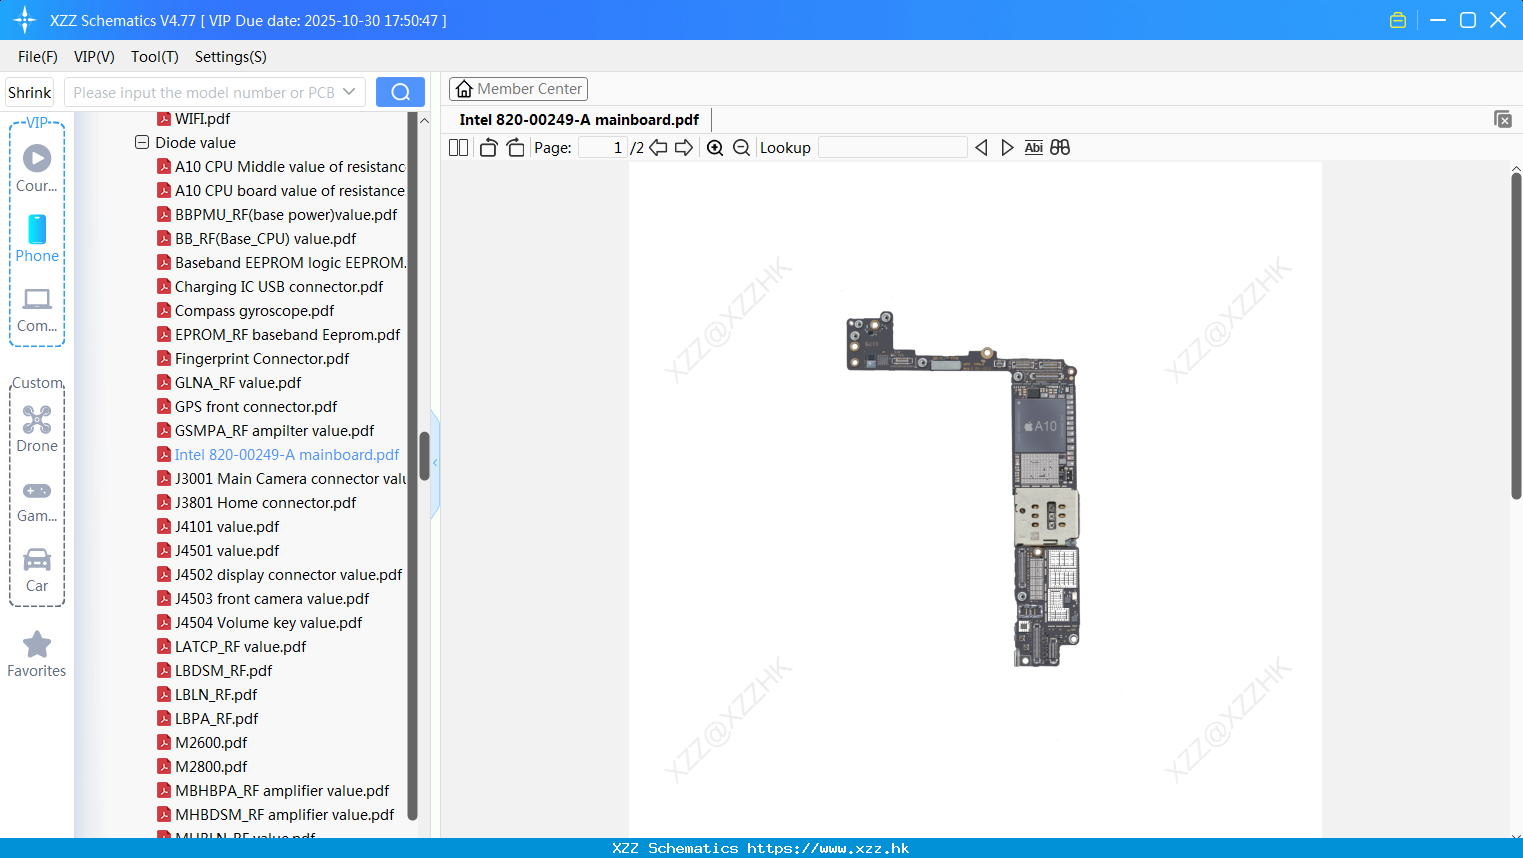
Task: Toggle Abl match-case lookup option
Action: 1033,148
